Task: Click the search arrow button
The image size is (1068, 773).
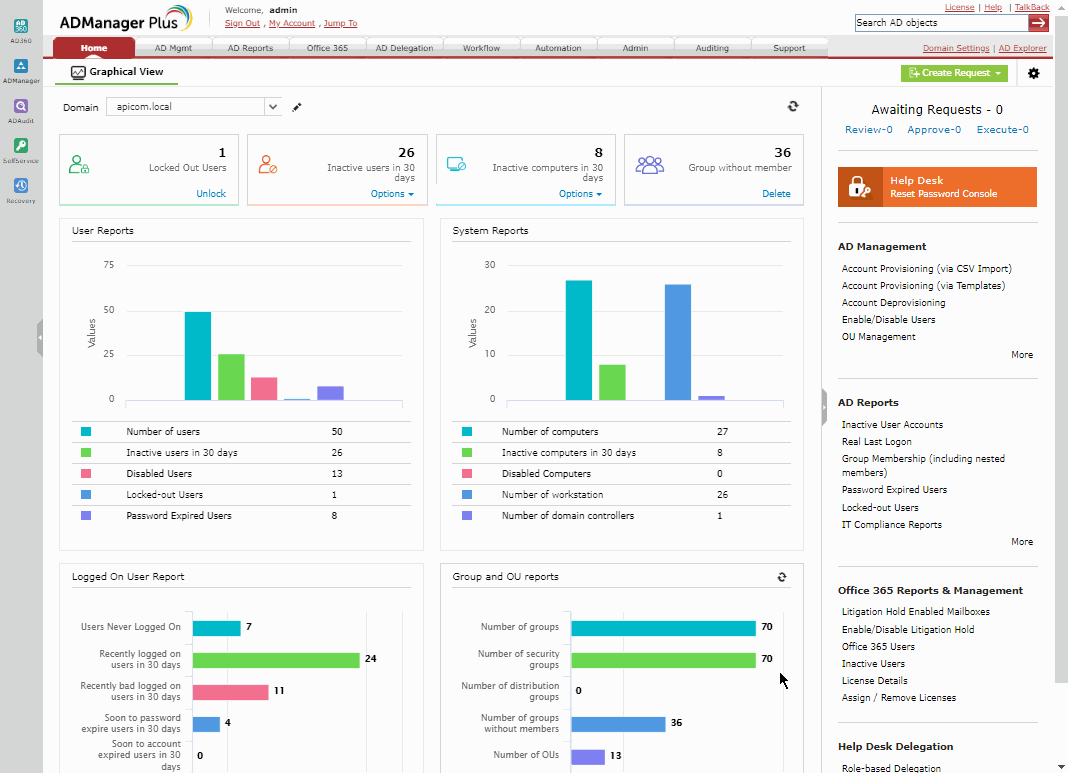Action: click(x=1038, y=22)
